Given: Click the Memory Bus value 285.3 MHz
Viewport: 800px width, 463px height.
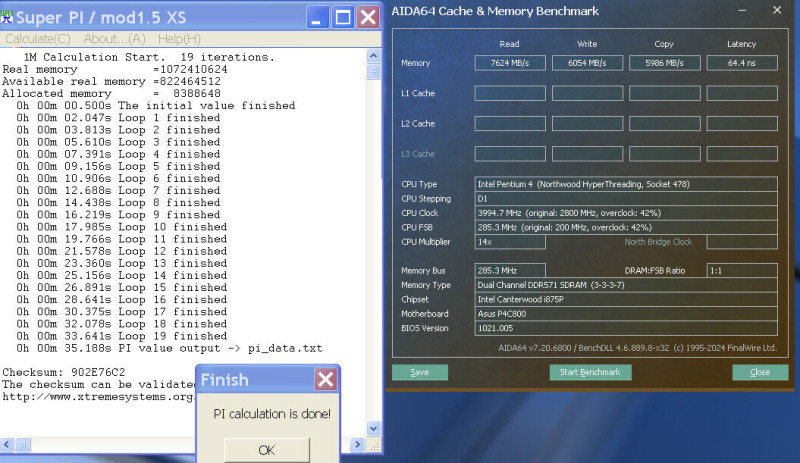Looking at the screenshot, I should [x=510, y=271].
